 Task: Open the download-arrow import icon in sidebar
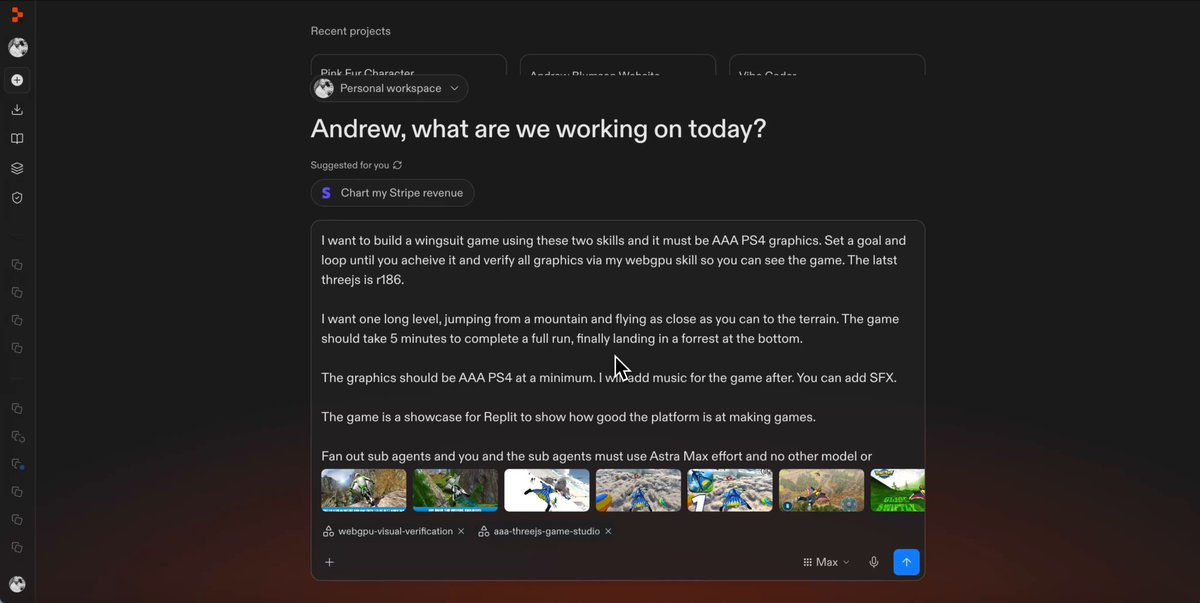tap(17, 110)
